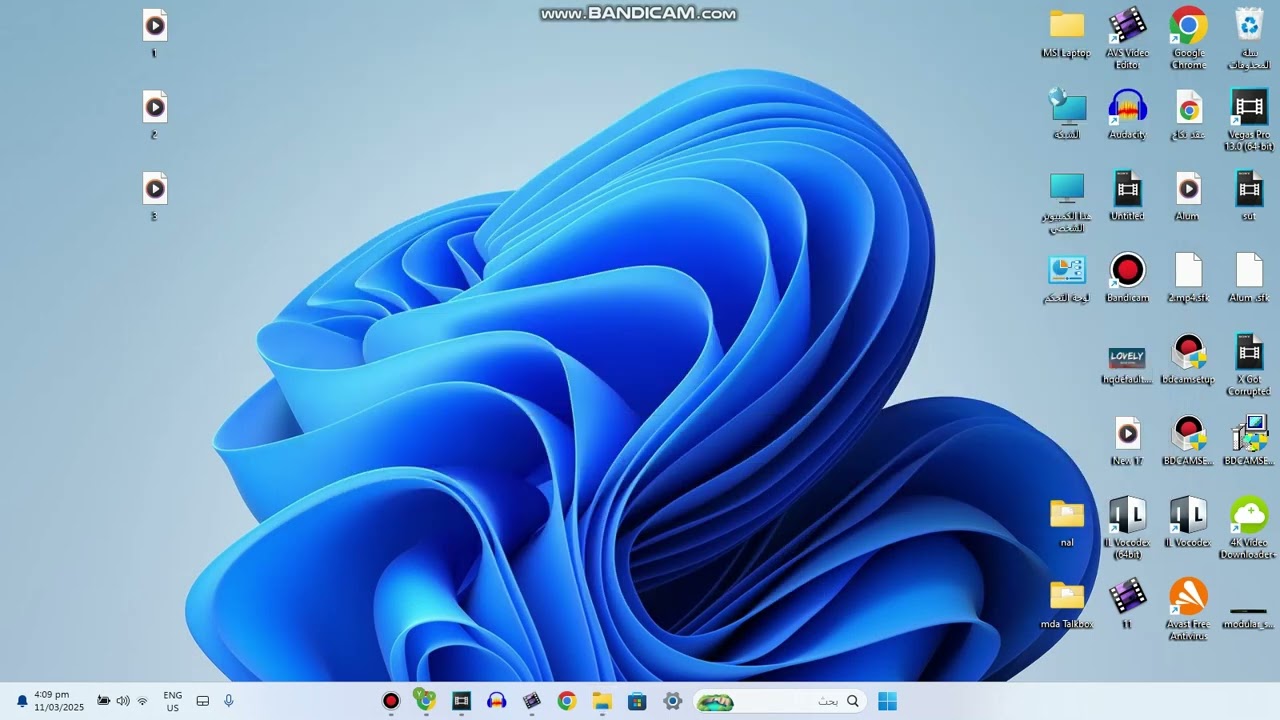
Task: Launch AVS Video Editor desktop shortcut
Action: click(1127, 38)
